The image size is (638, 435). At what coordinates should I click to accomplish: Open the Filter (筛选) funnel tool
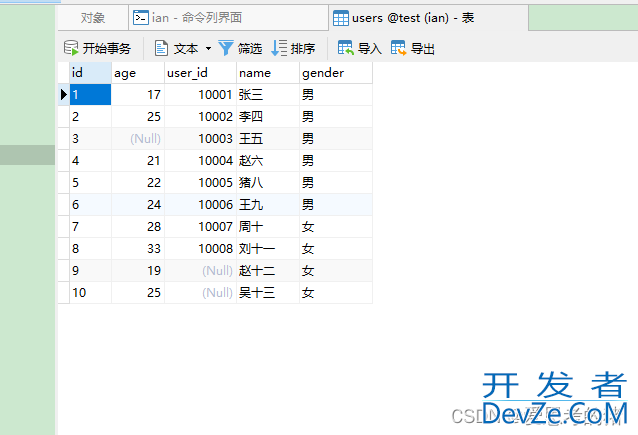tap(226, 48)
